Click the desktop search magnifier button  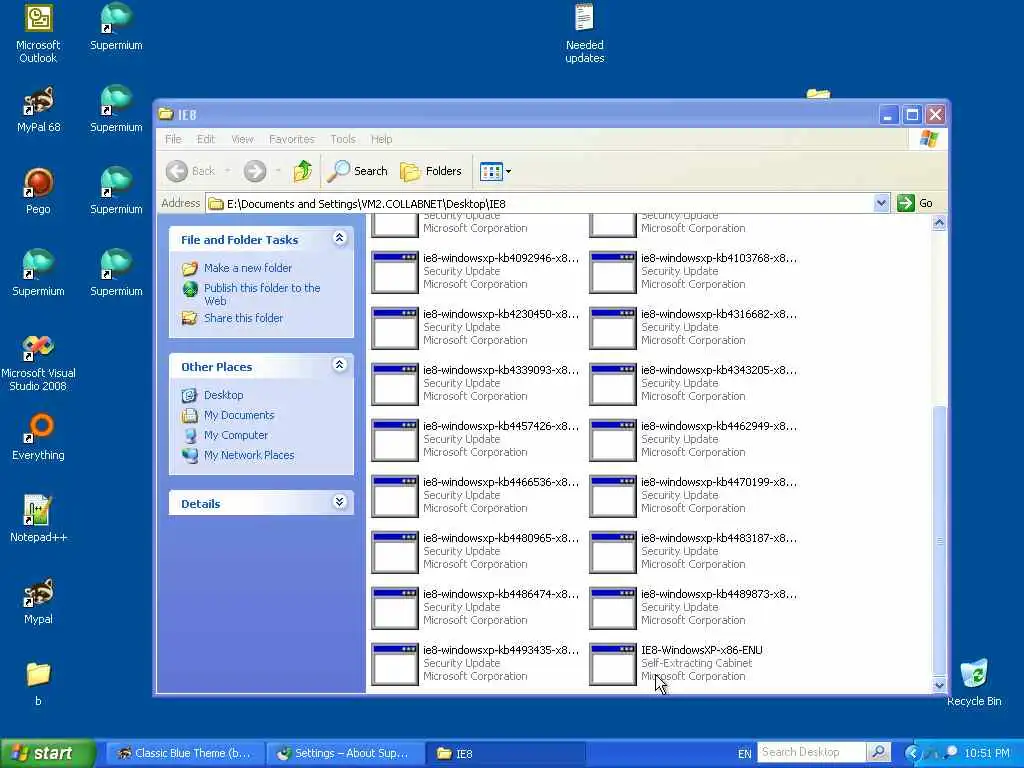[879, 752]
